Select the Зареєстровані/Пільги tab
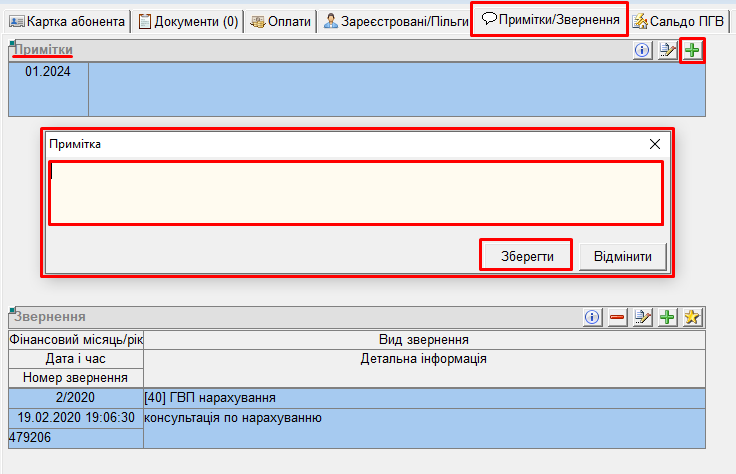 pos(396,21)
